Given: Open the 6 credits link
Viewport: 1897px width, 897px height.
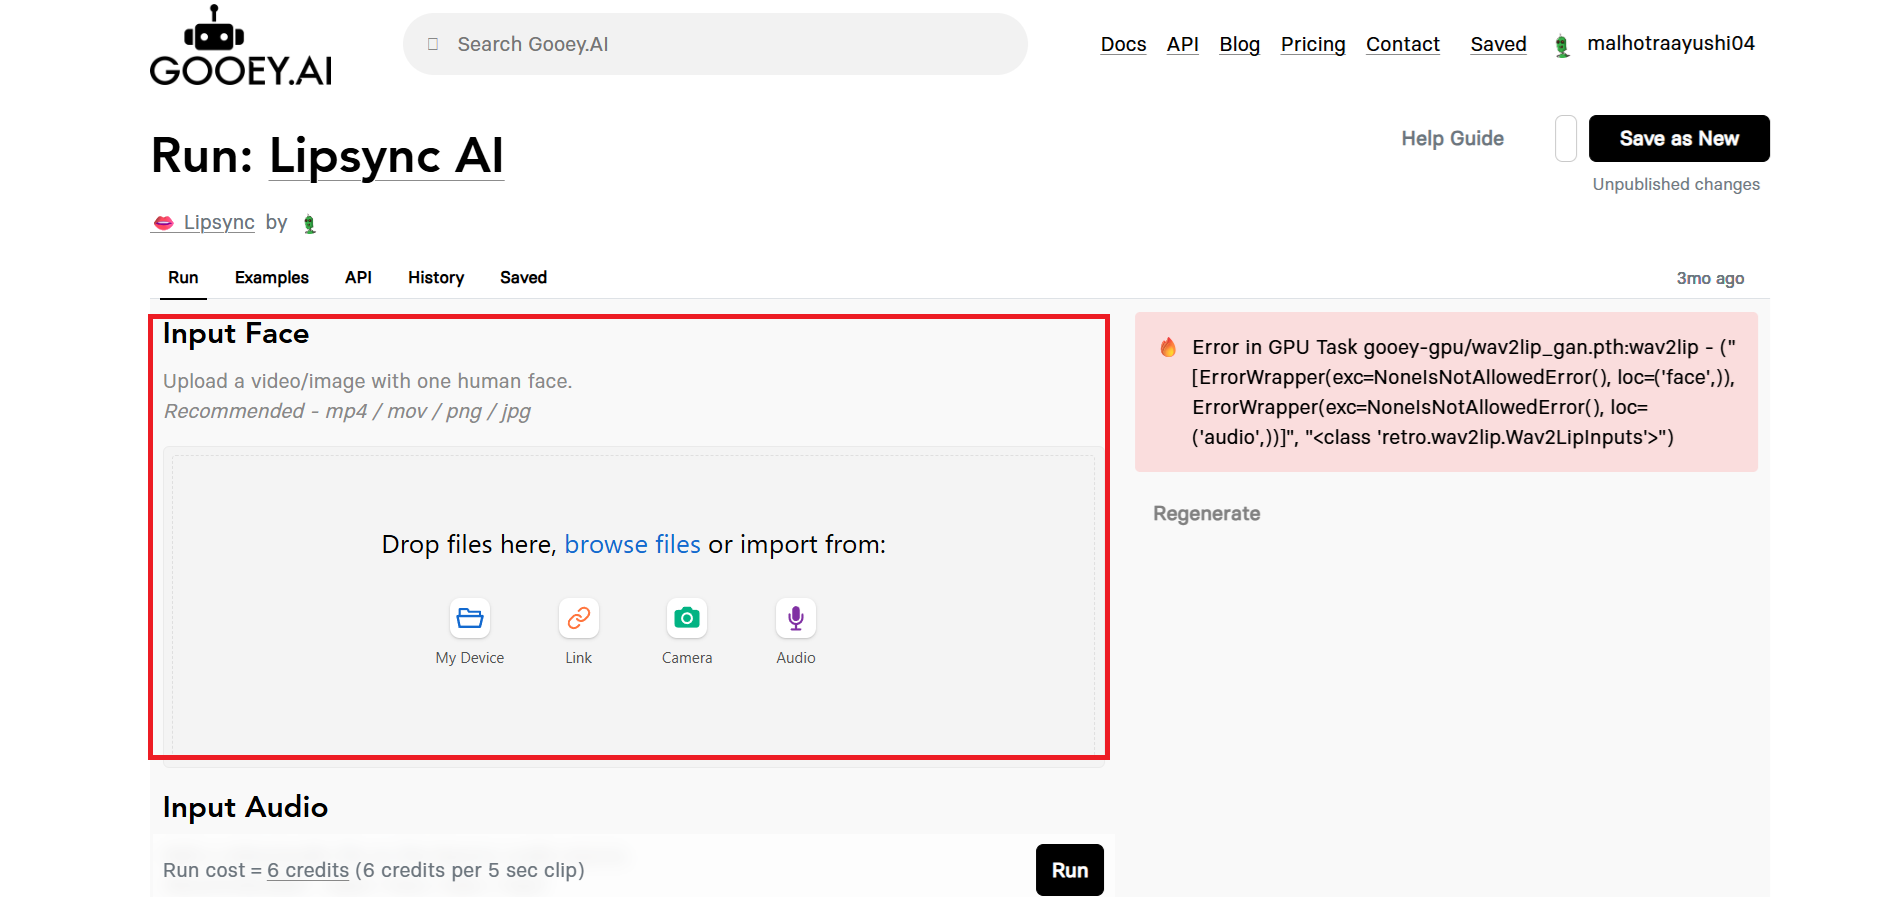Looking at the screenshot, I should point(308,870).
